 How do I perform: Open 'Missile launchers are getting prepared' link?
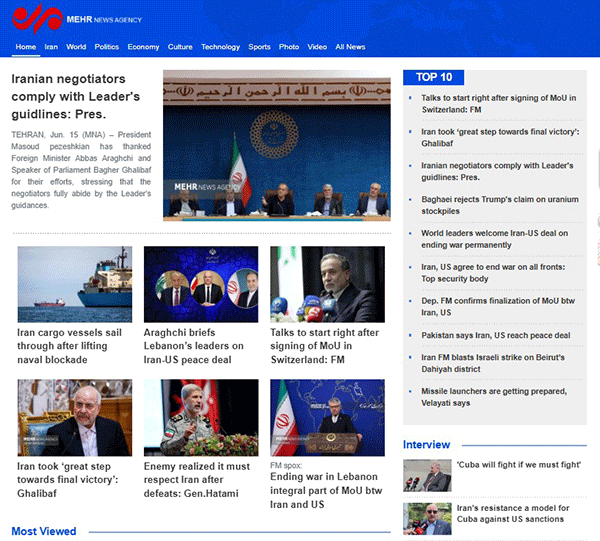(494, 397)
